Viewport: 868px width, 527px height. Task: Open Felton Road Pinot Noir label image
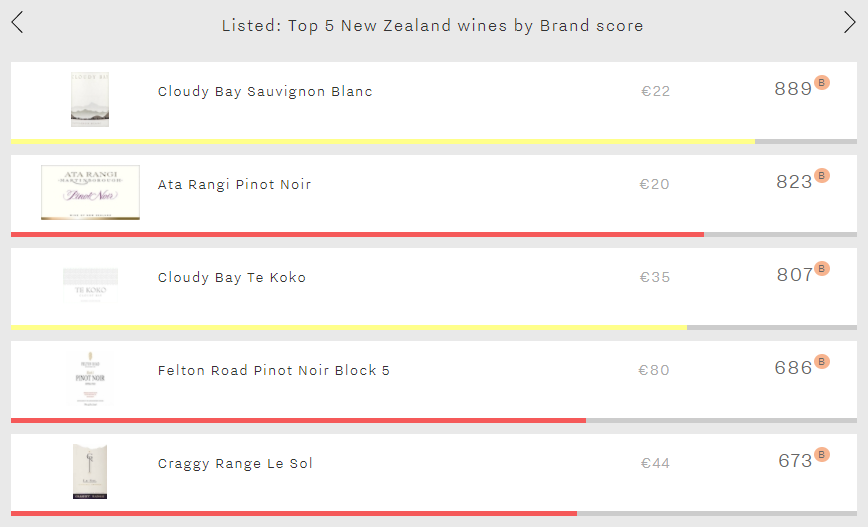[x=90, y=379]
